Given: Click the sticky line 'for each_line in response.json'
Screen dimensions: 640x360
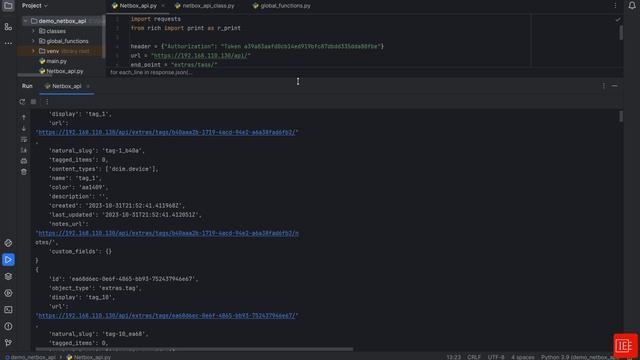Looking at the screenshot, I should pos(151,72).
